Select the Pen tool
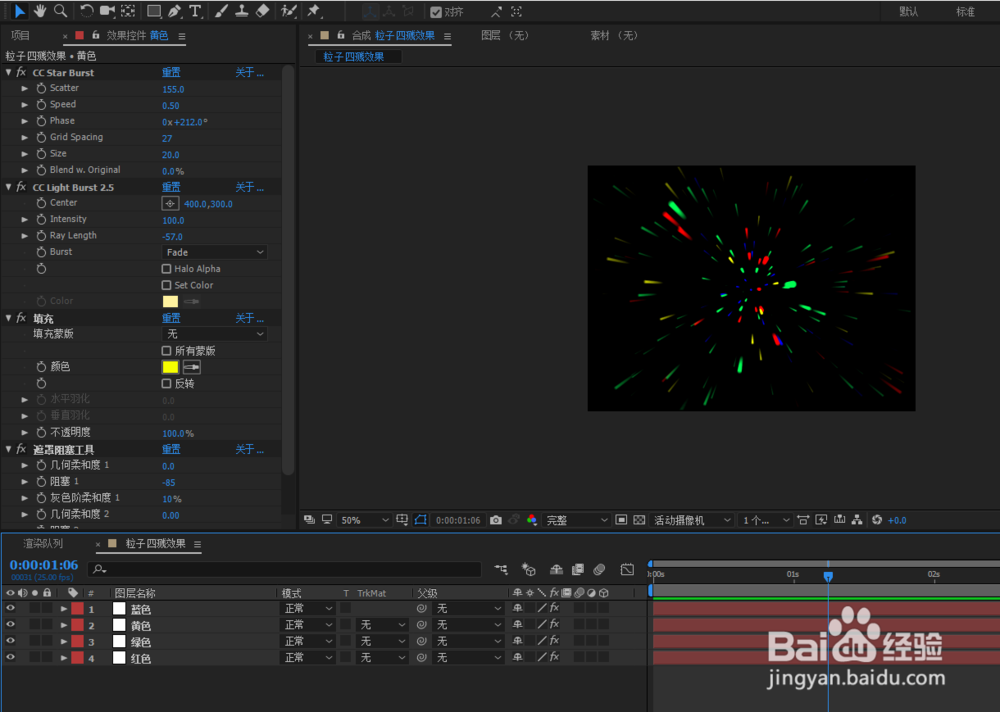This screenshot has height=712, width=1000. point(174,11)
